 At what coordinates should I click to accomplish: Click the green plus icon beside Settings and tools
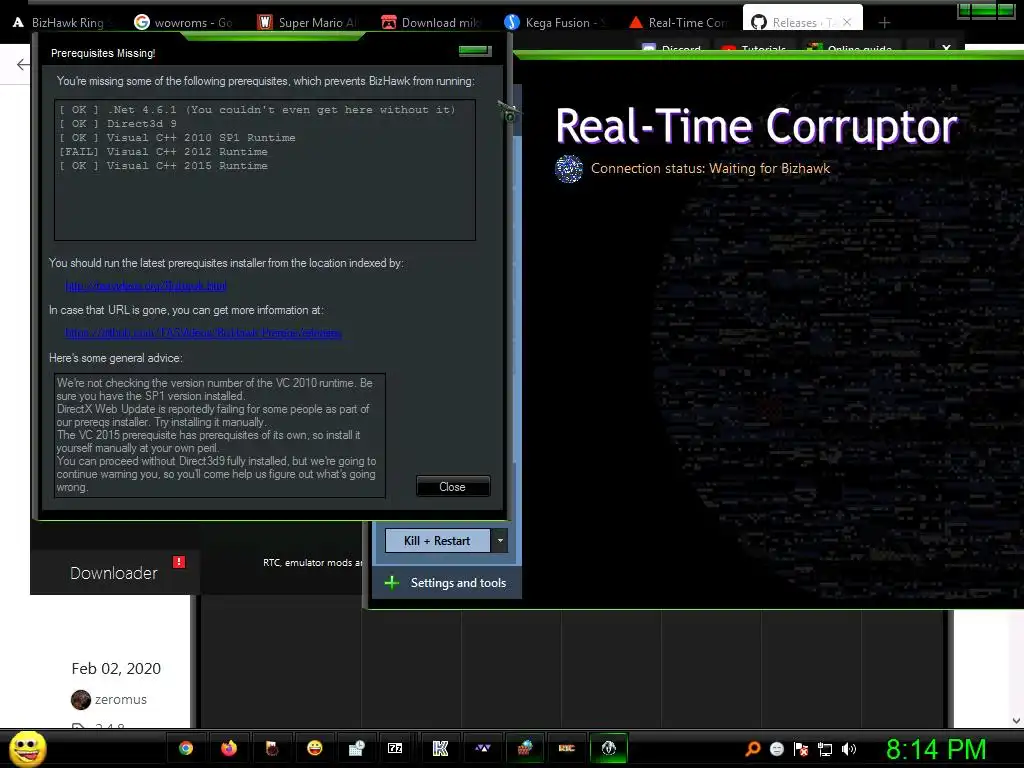tap(391, 583)
